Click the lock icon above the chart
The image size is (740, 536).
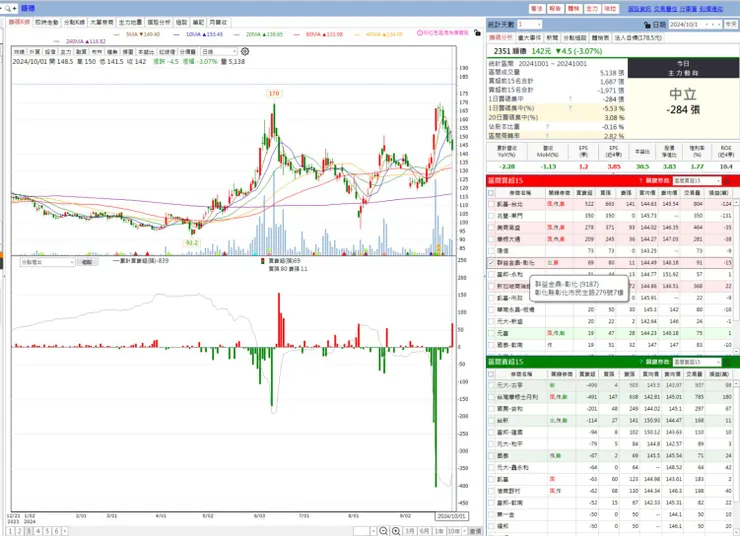(477, 33)
